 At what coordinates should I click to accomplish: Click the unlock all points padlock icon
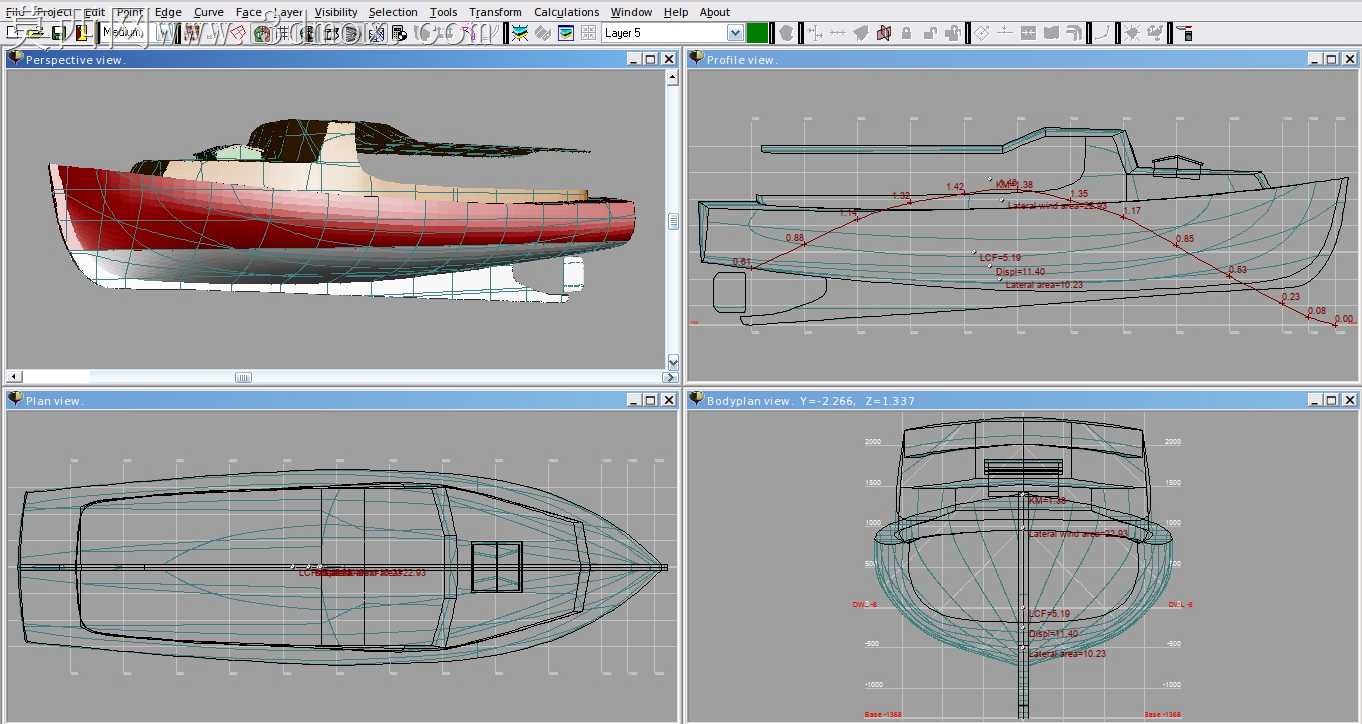pos(953,33)
